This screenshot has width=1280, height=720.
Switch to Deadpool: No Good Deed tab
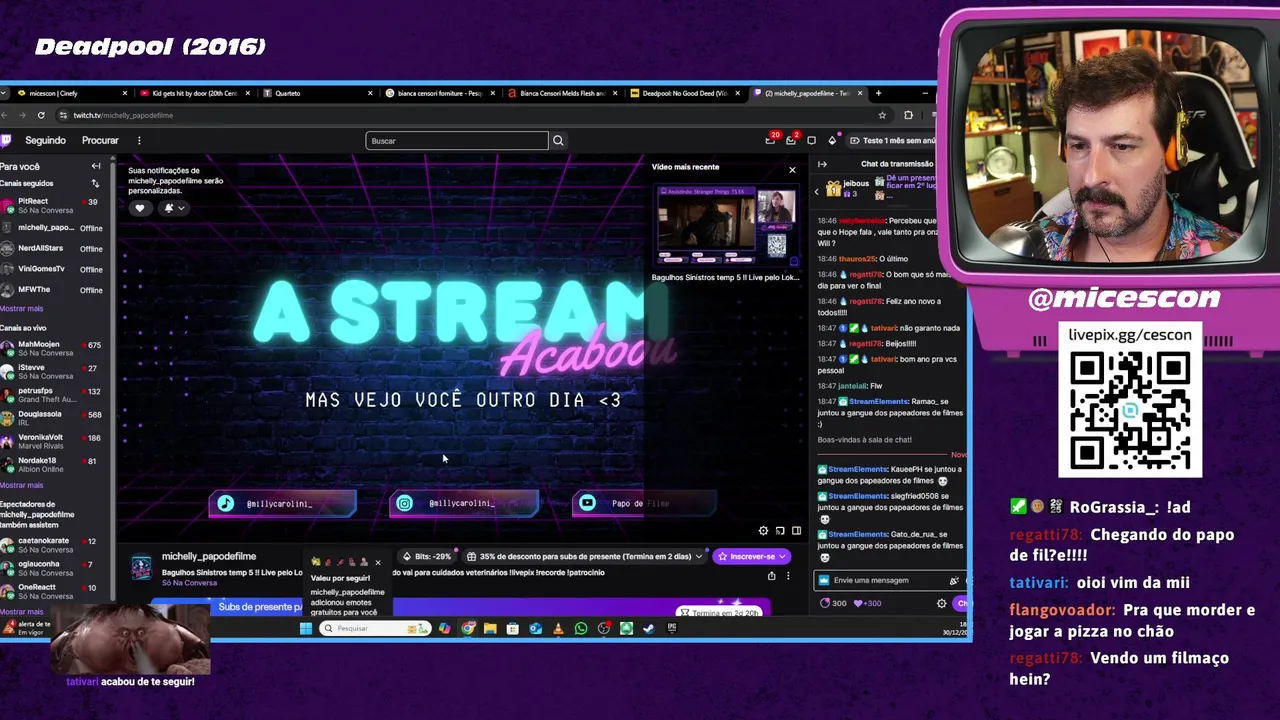click(x=685, y=93)
